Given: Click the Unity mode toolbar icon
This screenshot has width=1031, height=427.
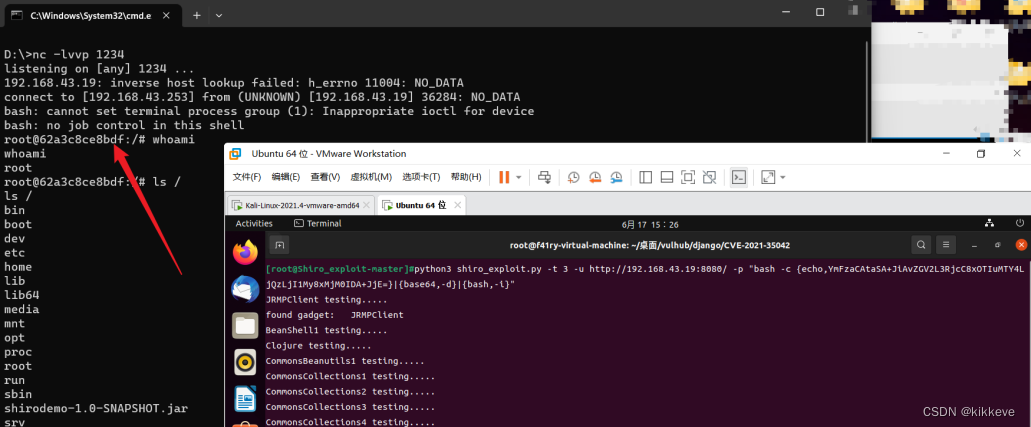Looking at the screenshot, I should click(709, 177).
